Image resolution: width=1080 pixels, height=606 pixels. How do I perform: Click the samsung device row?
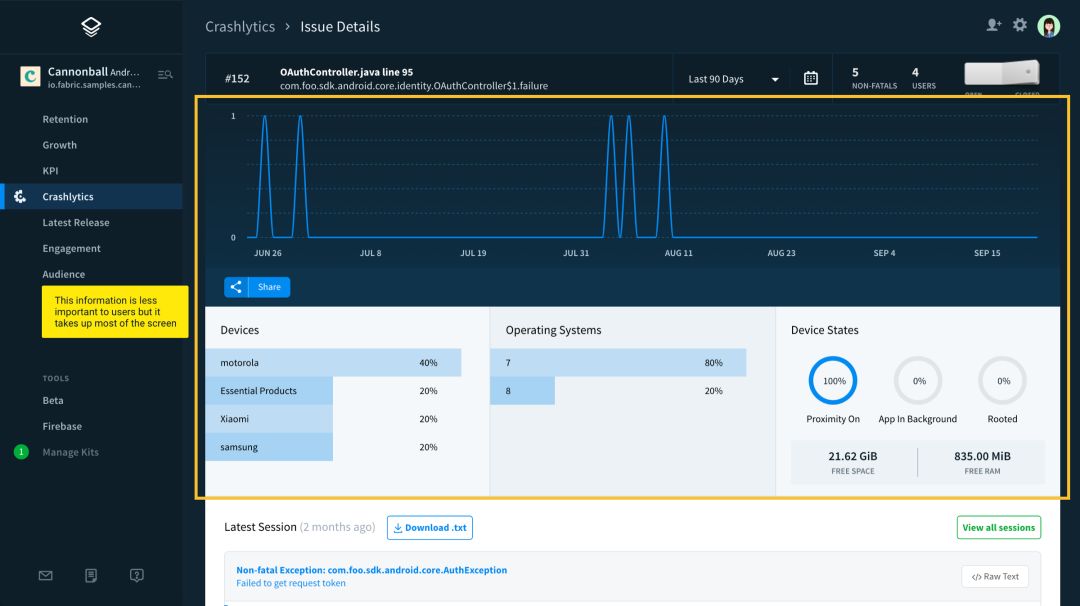(x=333, y=448)
